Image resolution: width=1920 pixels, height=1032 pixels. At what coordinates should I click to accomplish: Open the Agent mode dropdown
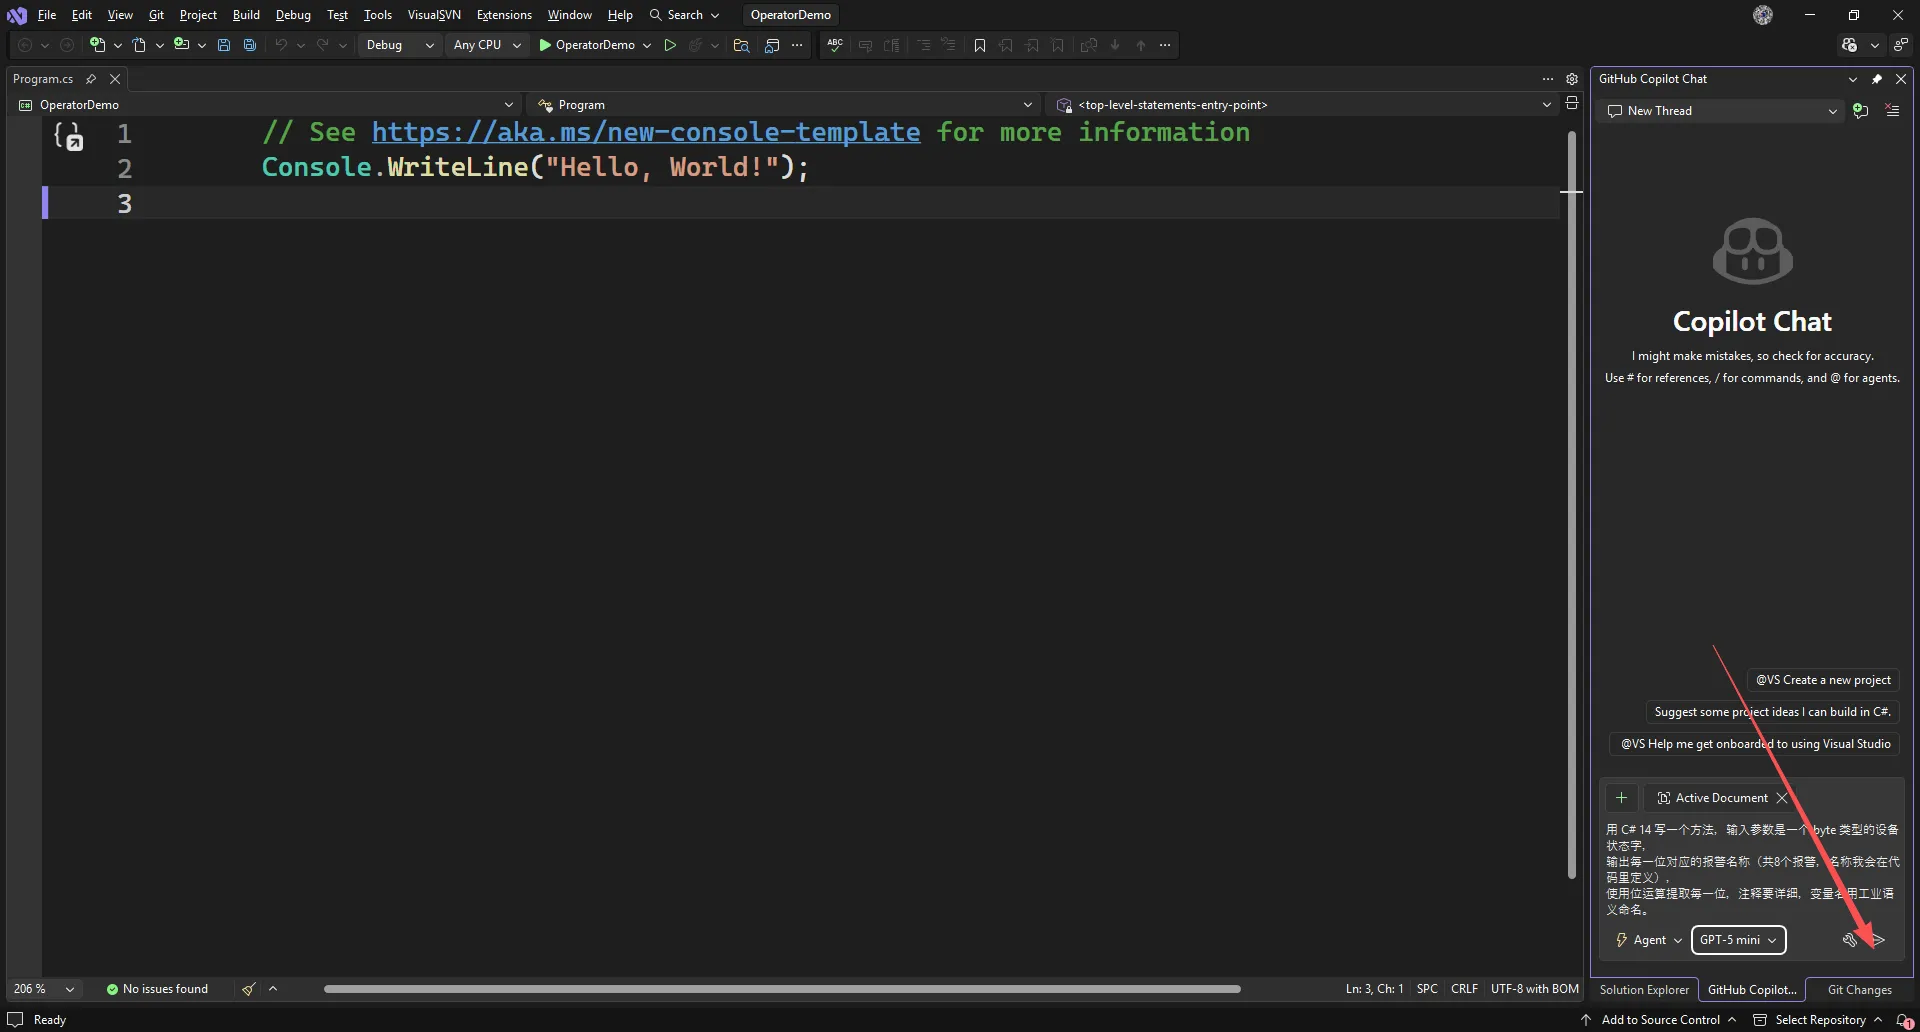pos(1649,940)
